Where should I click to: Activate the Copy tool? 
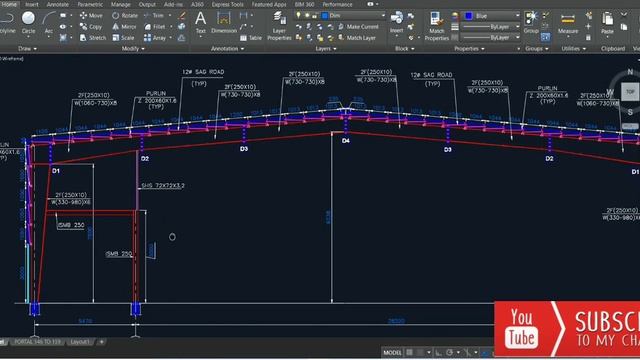coord(91,27)
